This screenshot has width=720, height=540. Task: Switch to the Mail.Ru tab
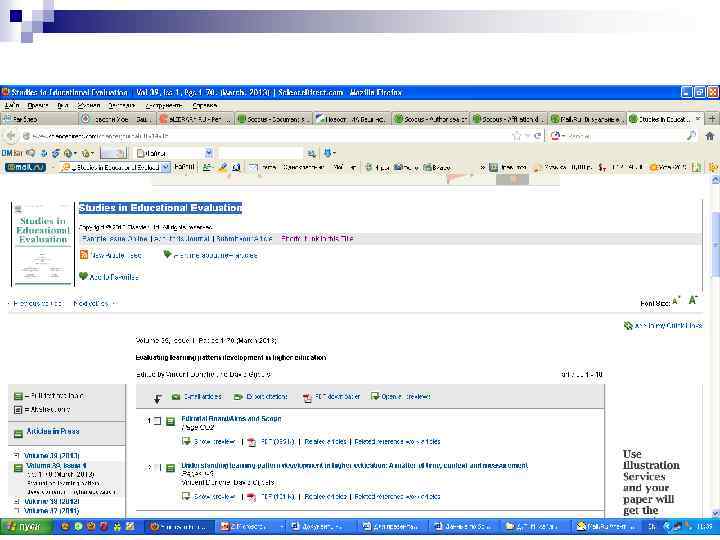(586, 119)
